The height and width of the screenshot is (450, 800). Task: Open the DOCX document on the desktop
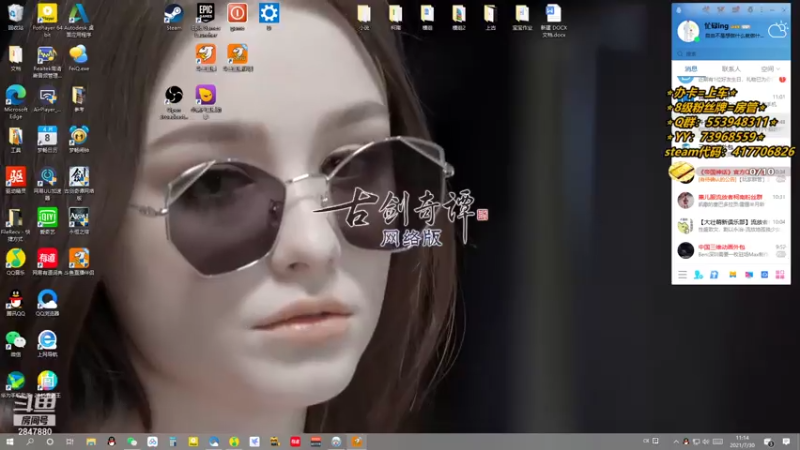pos(554,19)
